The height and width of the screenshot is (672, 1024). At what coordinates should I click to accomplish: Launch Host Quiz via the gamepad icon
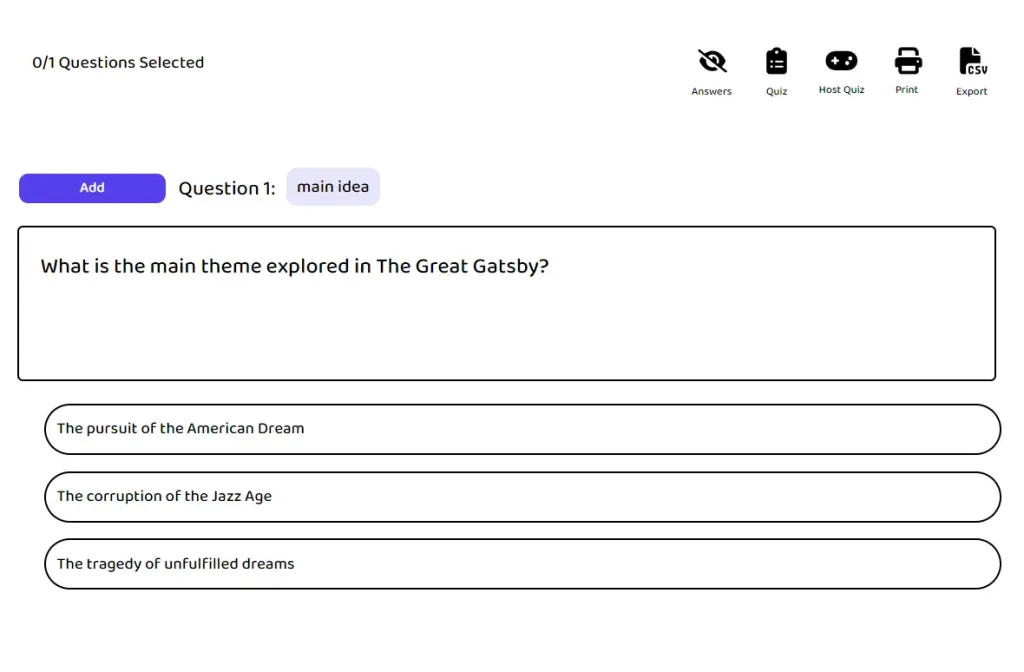[841, 61]
